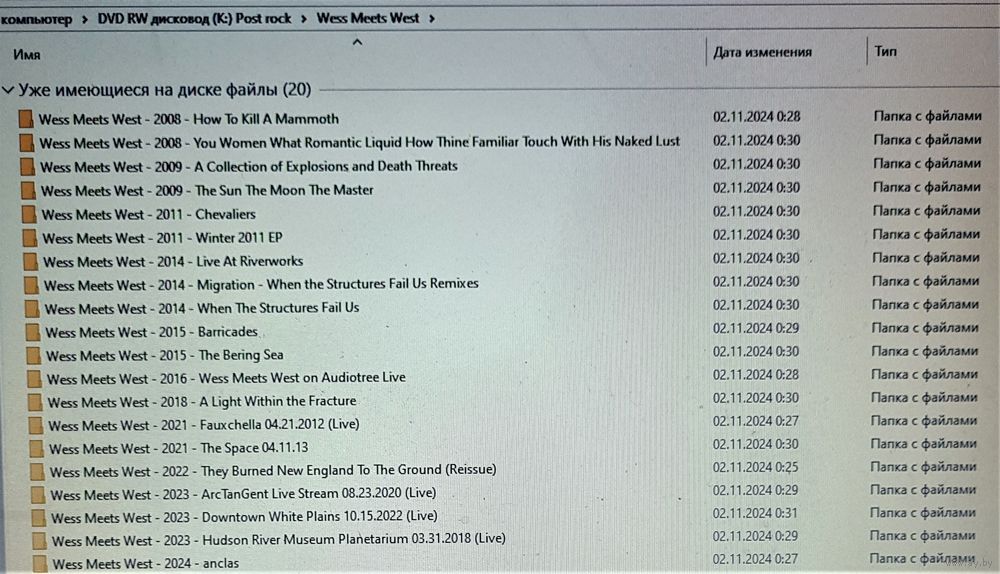Sort by 'Дата изменения' column header

click(x=762, y=52)
